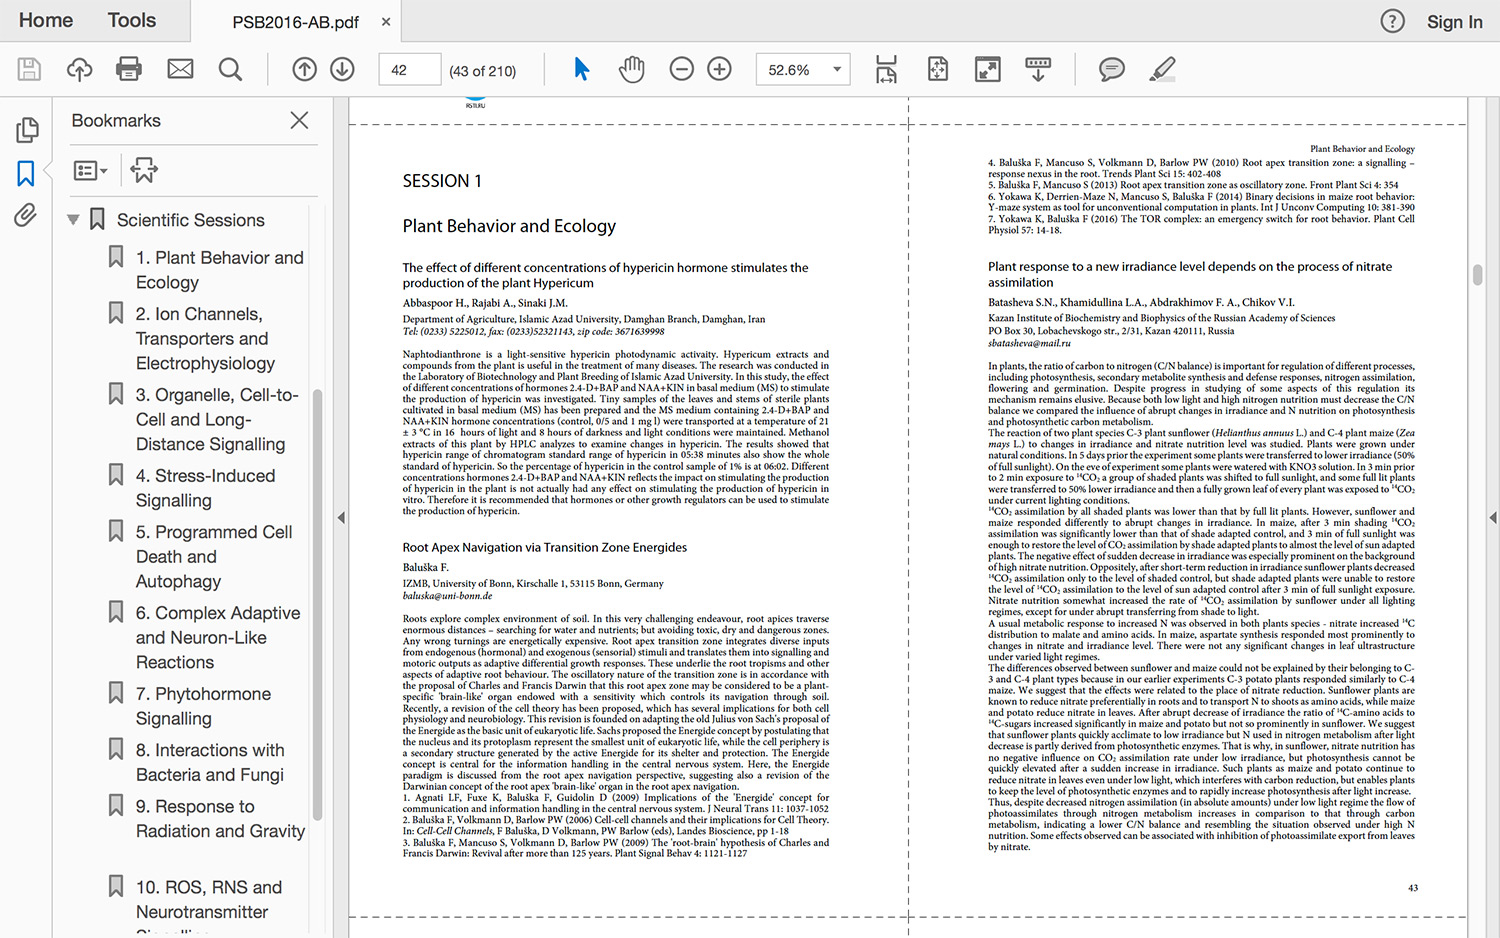This screenshot has width=1500, height=938.
Task: Click the Bookmarks panel title
Action: click(x=116, y=120)
